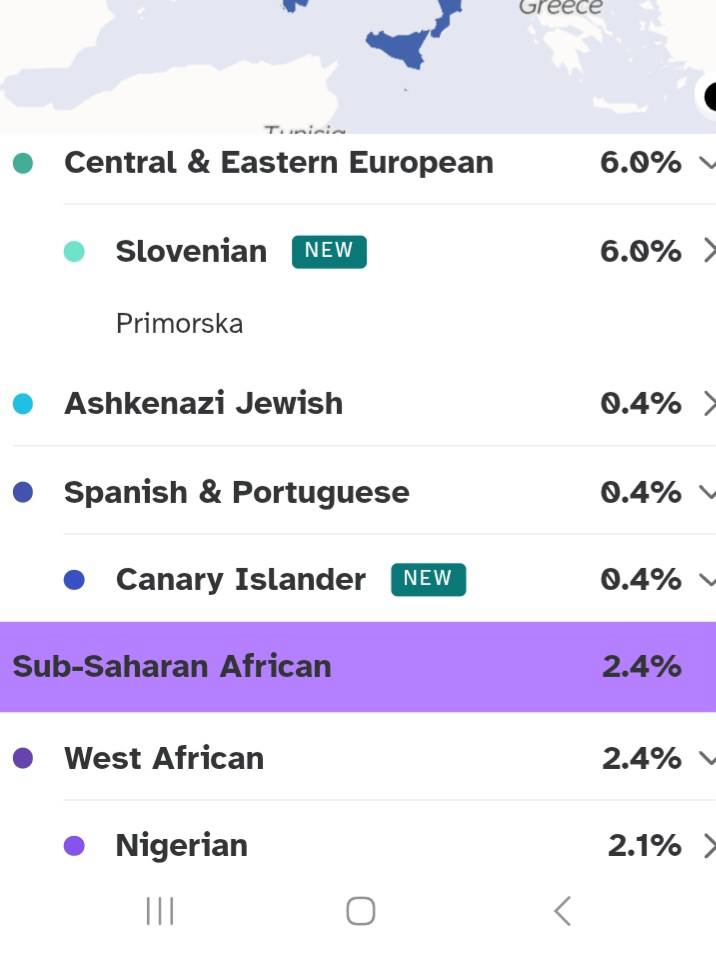
Task: Select the West African row label
Action: point(164,758)
